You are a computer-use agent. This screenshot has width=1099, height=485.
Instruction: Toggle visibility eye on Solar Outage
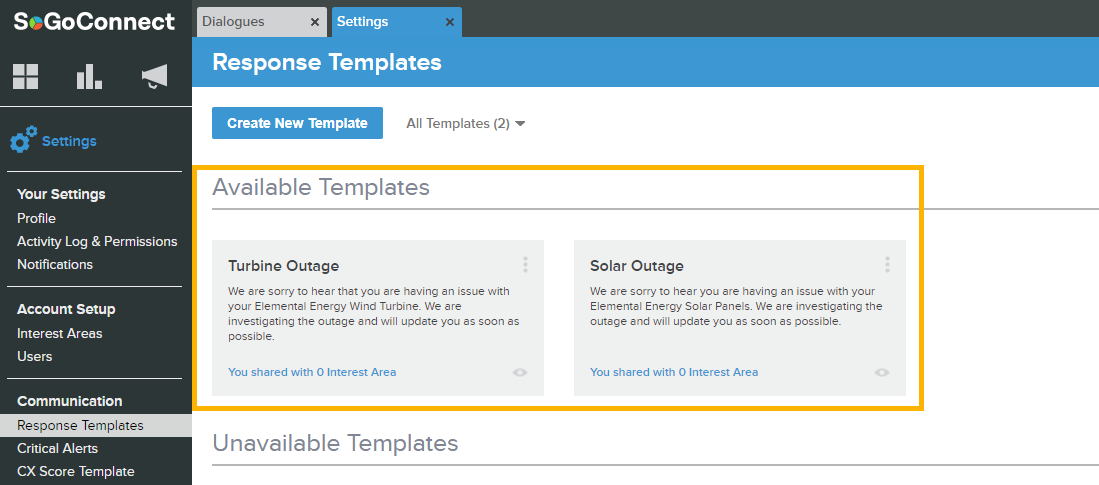[x=882, y=372]
